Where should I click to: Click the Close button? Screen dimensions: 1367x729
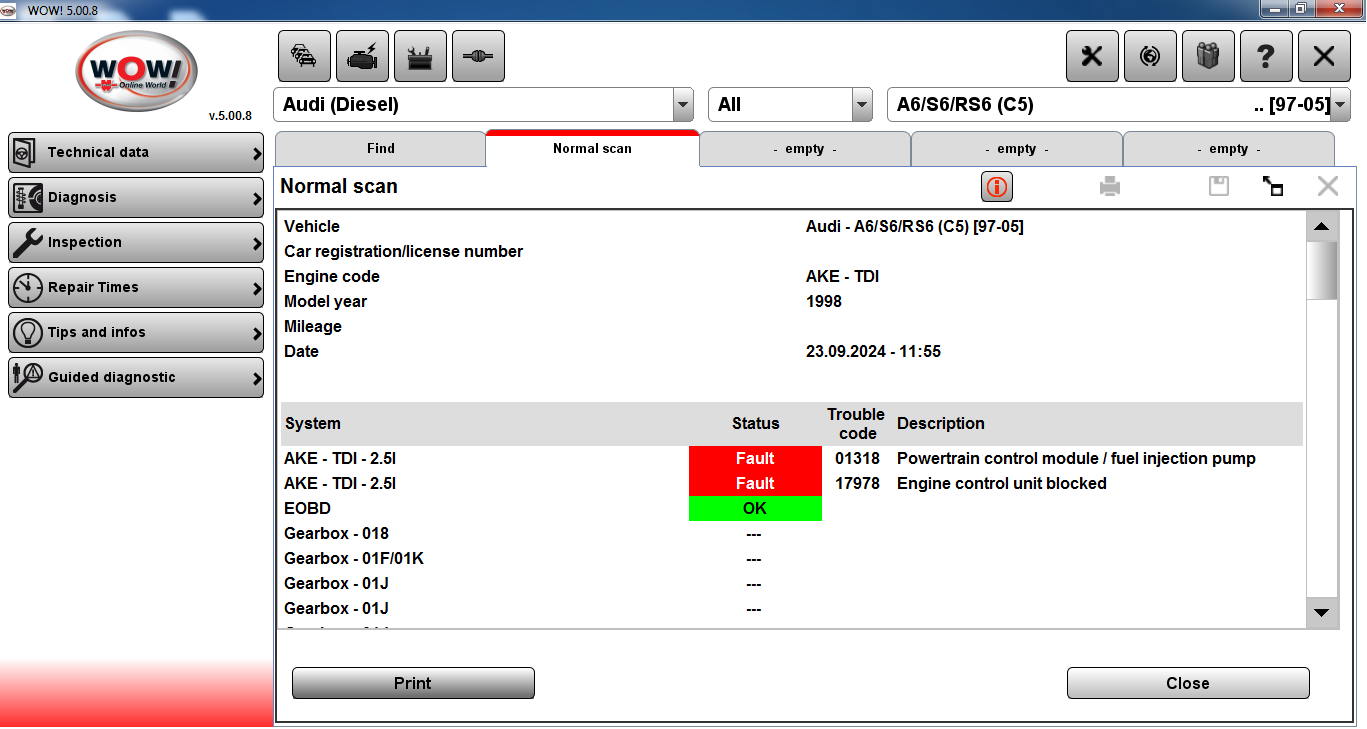[x=1188, y=683]
